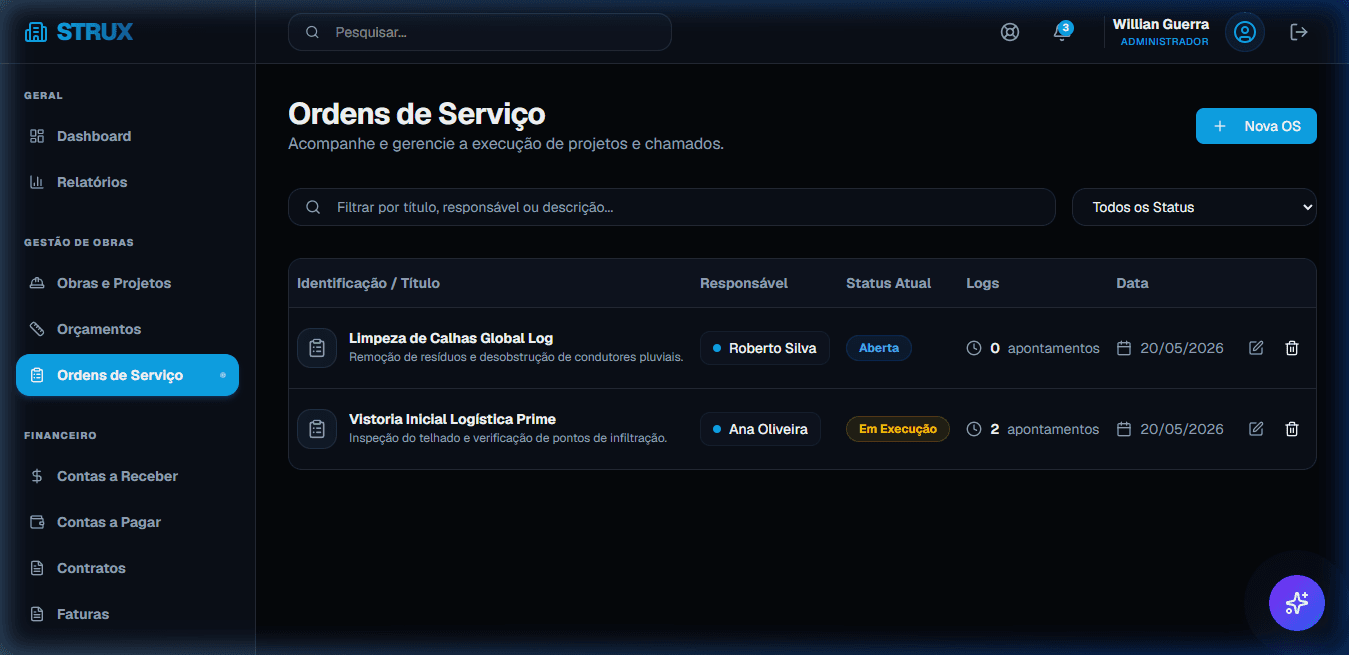
Task: Click magnifier icon in filter field
Action: (x=313, y=207)
